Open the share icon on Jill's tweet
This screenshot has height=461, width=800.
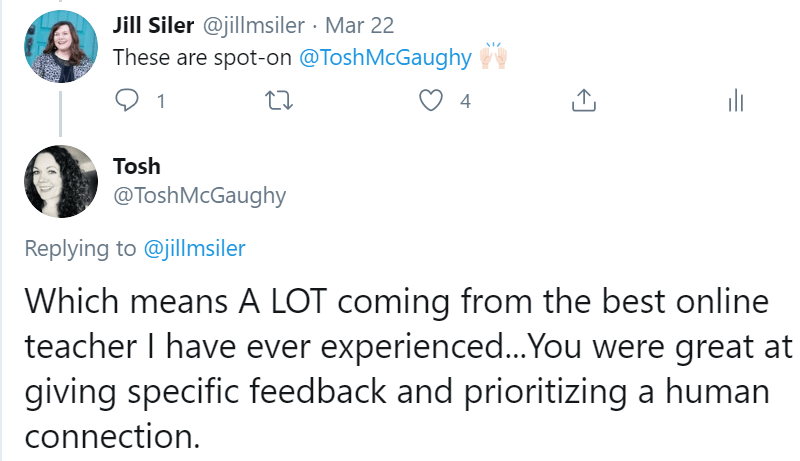[x=583, y=100]
